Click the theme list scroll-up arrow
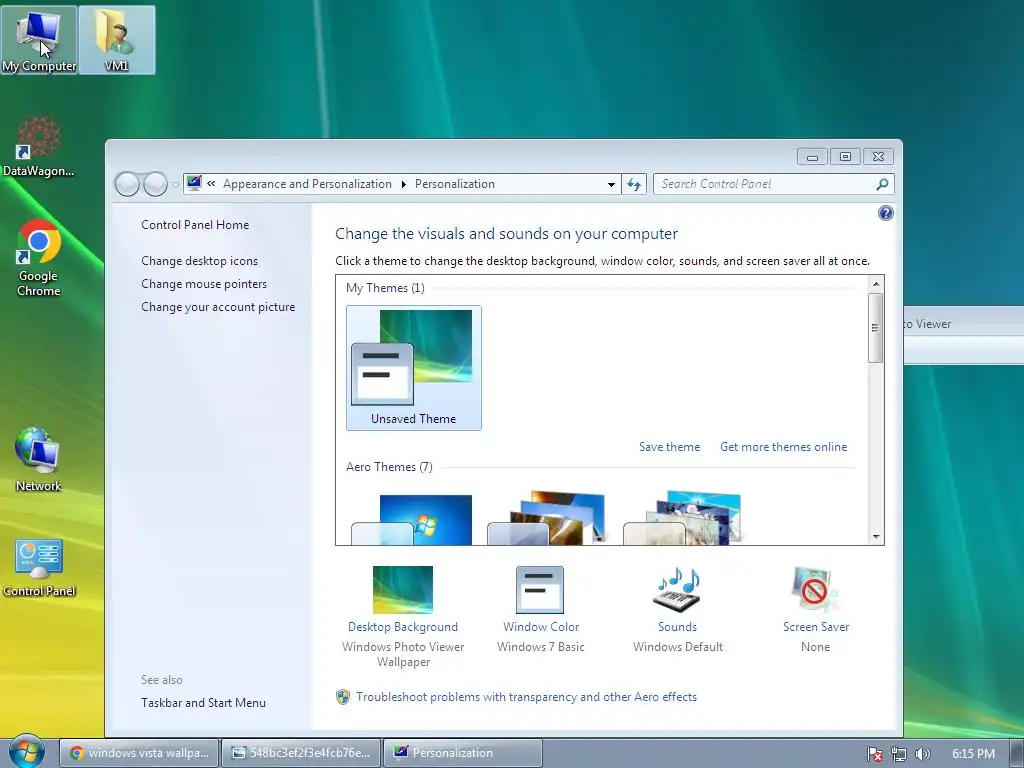 876,283
